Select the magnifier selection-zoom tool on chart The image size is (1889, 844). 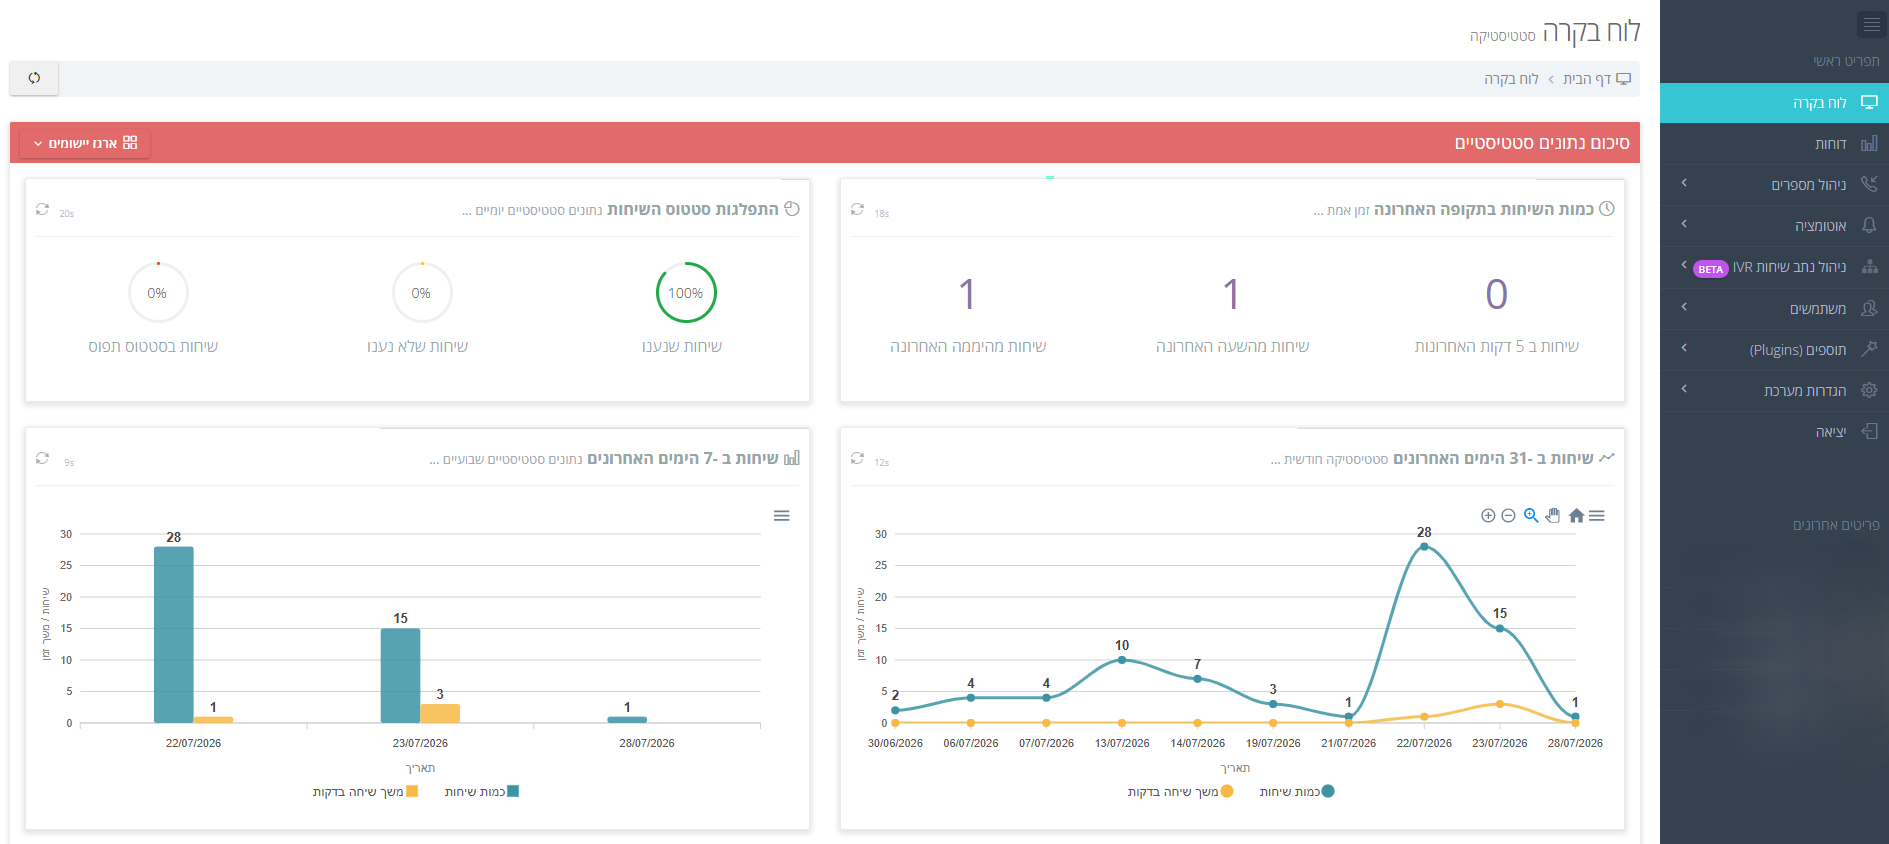[1531, 516]
